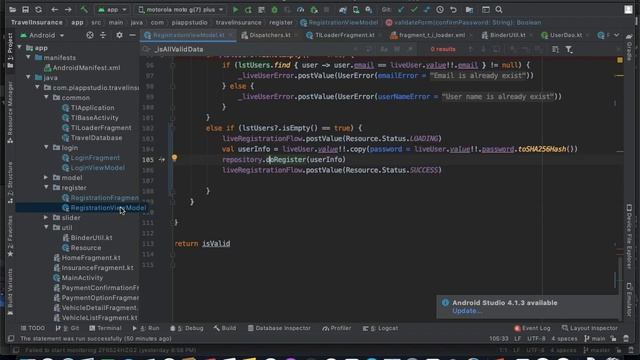Collapse the login package
Viewport: 640px width, 360px height.
[46, 147]
